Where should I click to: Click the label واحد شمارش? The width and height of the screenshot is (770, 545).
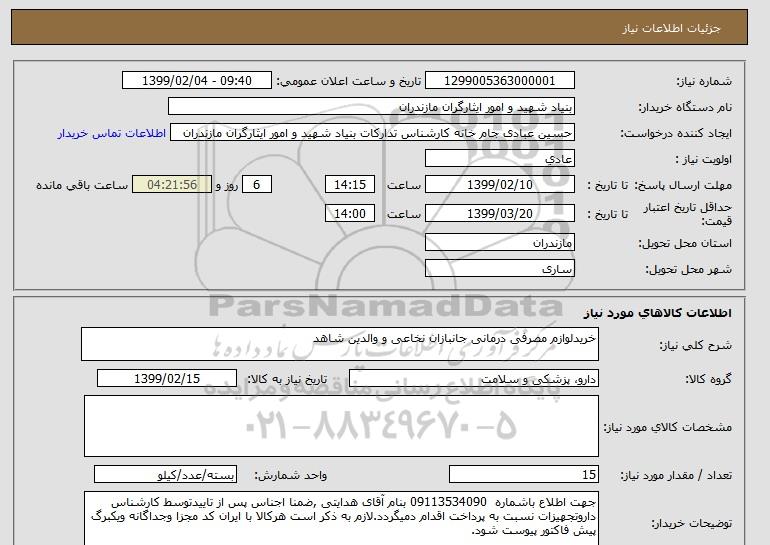(290, 476)
